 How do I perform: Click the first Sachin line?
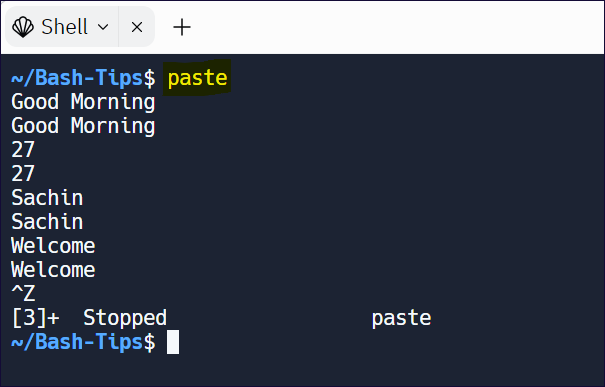47,198
